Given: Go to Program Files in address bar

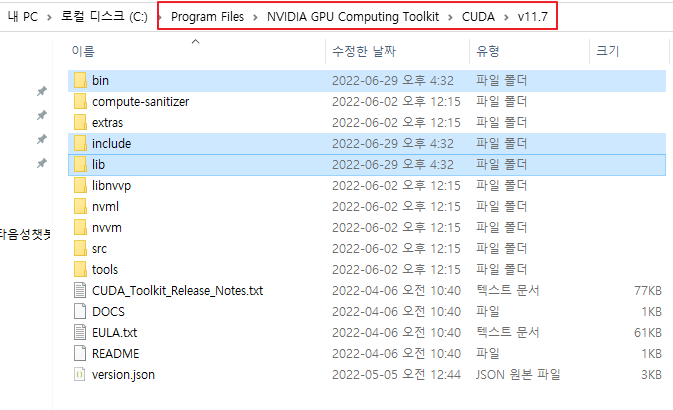Looking at the screenshot, I should [207, 17].
